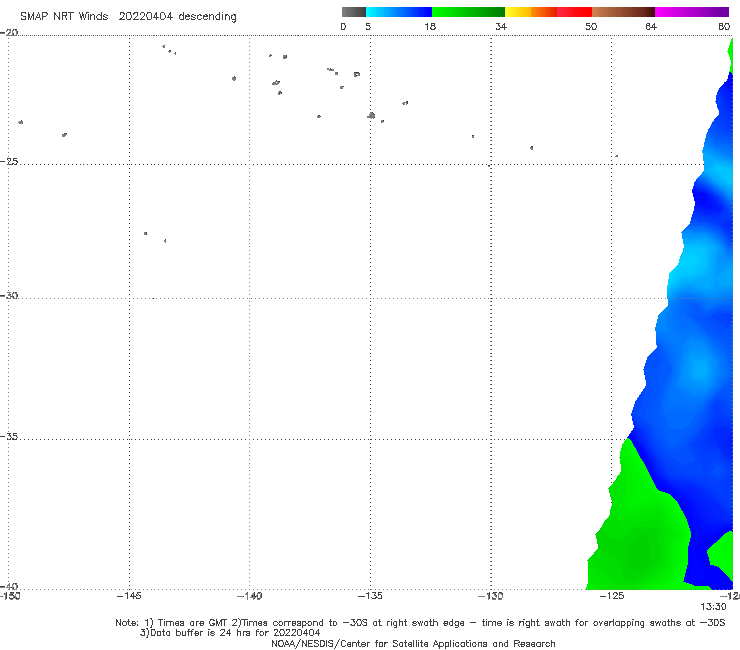Click the note line about Times are GMT
740x650 pixels.
point(420,623)
